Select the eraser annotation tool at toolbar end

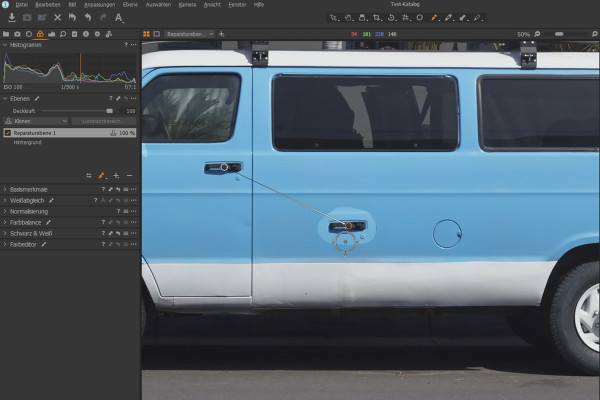(x=478, y=18)
